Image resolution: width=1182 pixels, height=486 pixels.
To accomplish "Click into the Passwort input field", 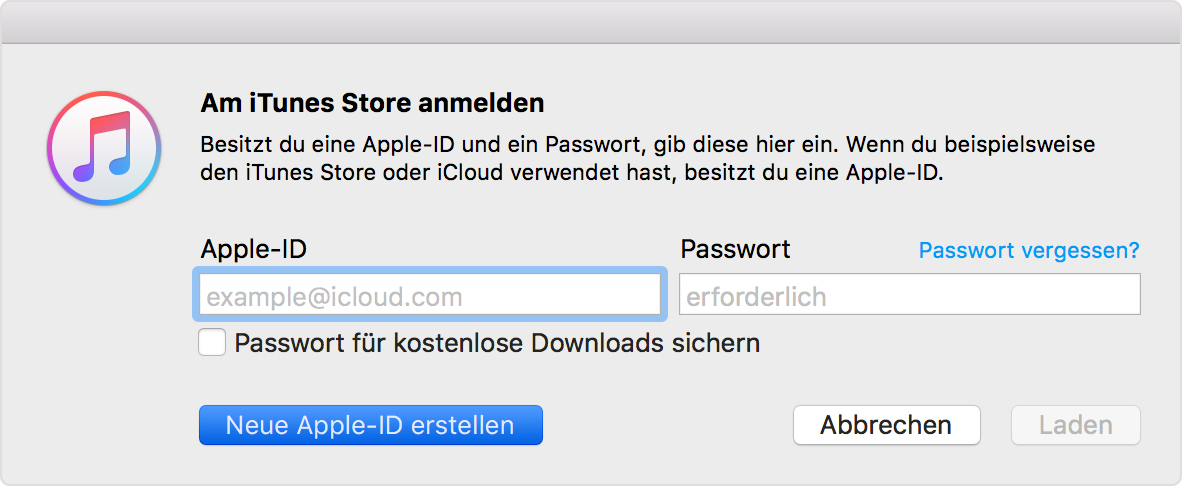I will click(x=910, y=294).
